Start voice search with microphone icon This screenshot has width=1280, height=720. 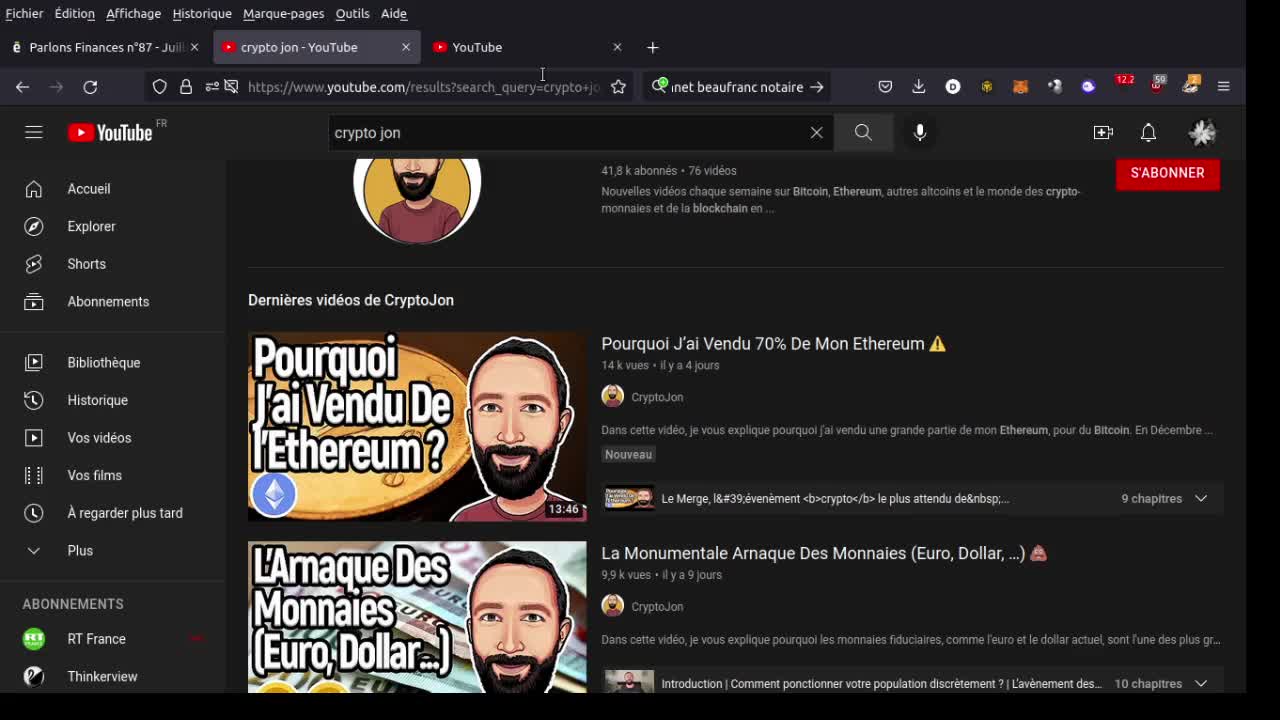920,132
